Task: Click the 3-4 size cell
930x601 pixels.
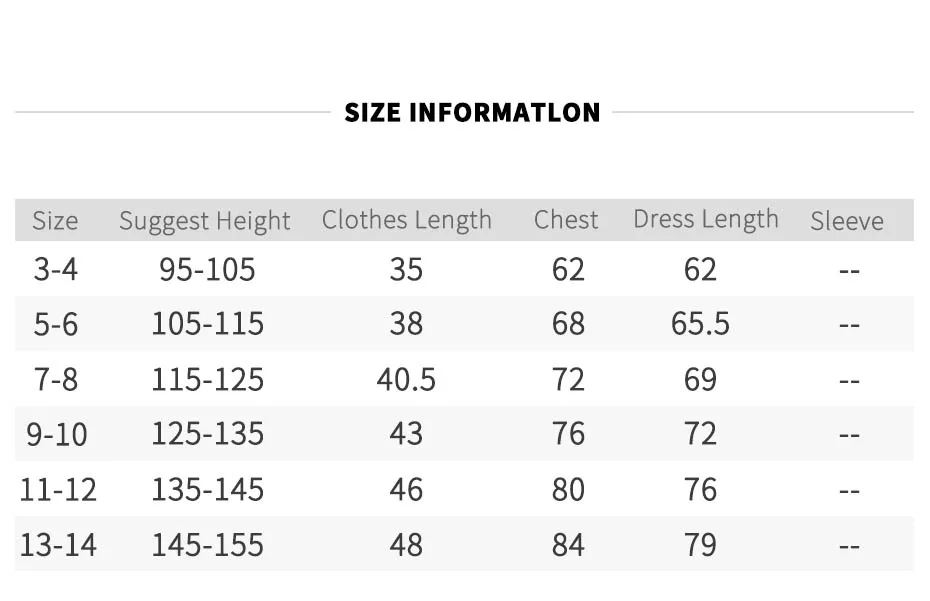Action: 56,269
